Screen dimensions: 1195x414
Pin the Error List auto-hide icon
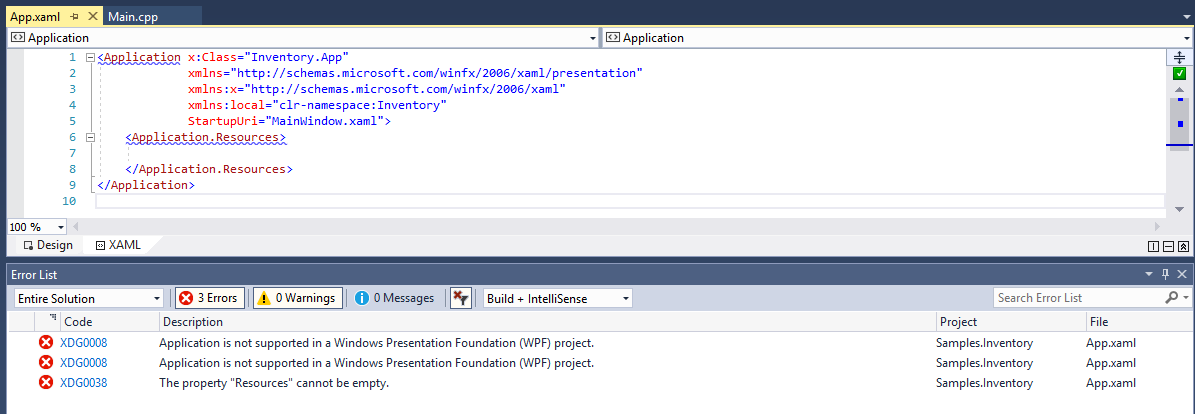click(1165, 274)
